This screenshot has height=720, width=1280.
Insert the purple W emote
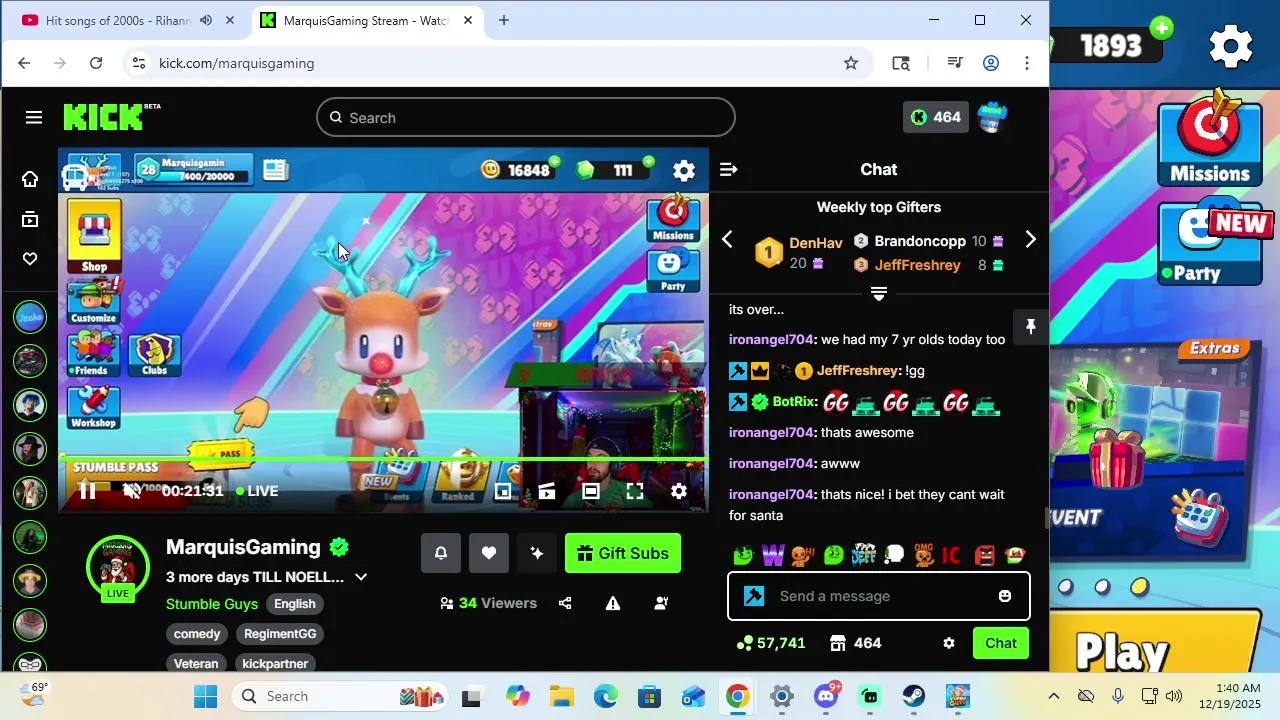click(773, 554)
